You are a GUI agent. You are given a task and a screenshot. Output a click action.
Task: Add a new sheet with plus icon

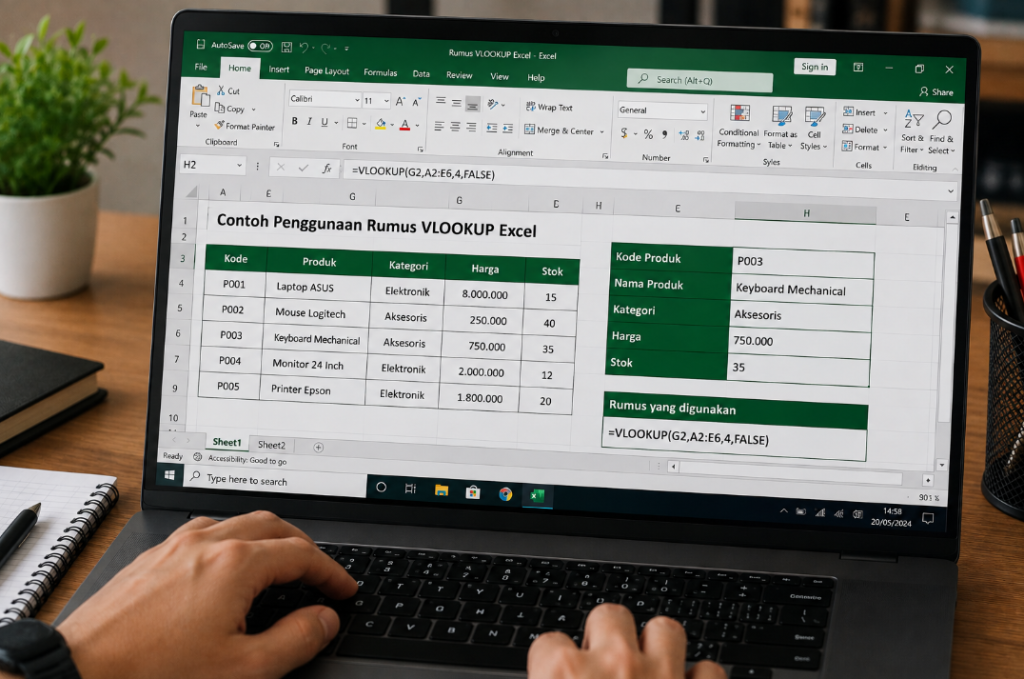click(x=318, y=447)
